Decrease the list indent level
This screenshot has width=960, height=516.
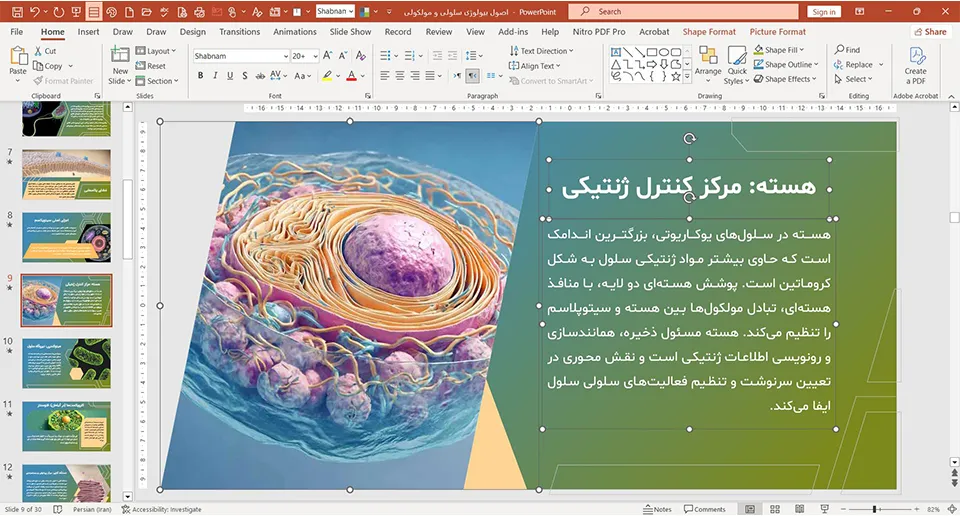pos(437,56)
